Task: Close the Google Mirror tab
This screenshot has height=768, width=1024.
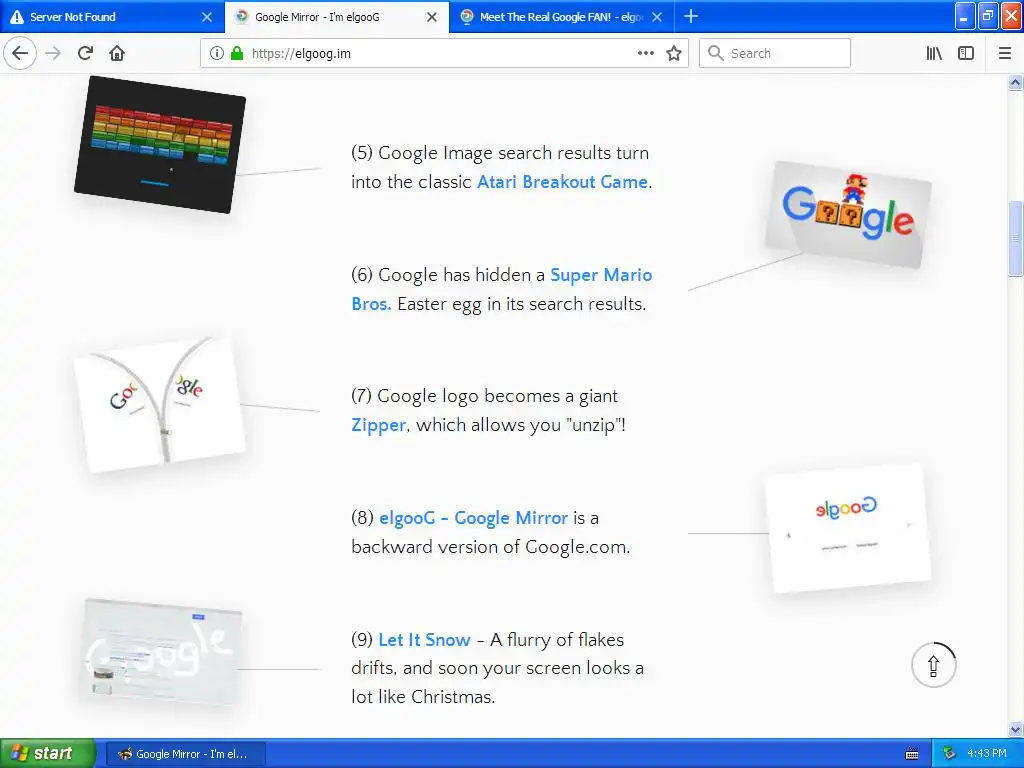Action: [432, 17]
